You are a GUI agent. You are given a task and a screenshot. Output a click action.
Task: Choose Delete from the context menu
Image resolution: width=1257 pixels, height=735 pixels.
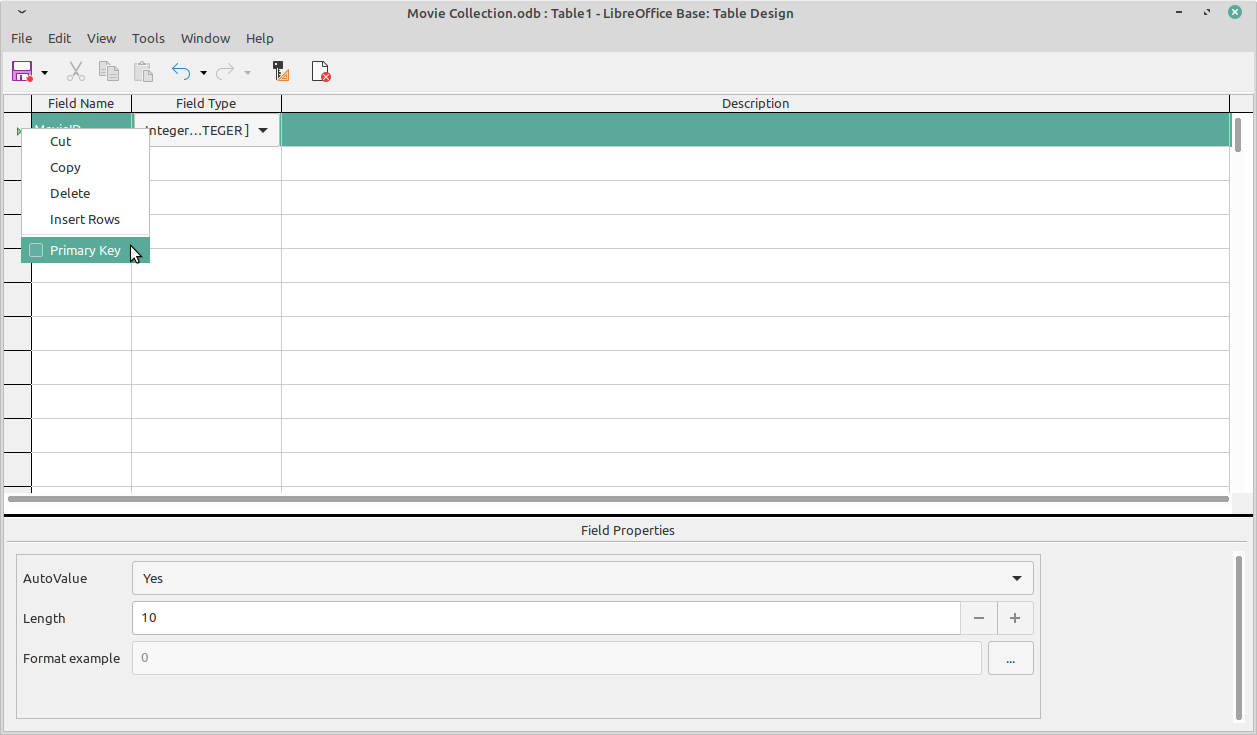point(69,193)
